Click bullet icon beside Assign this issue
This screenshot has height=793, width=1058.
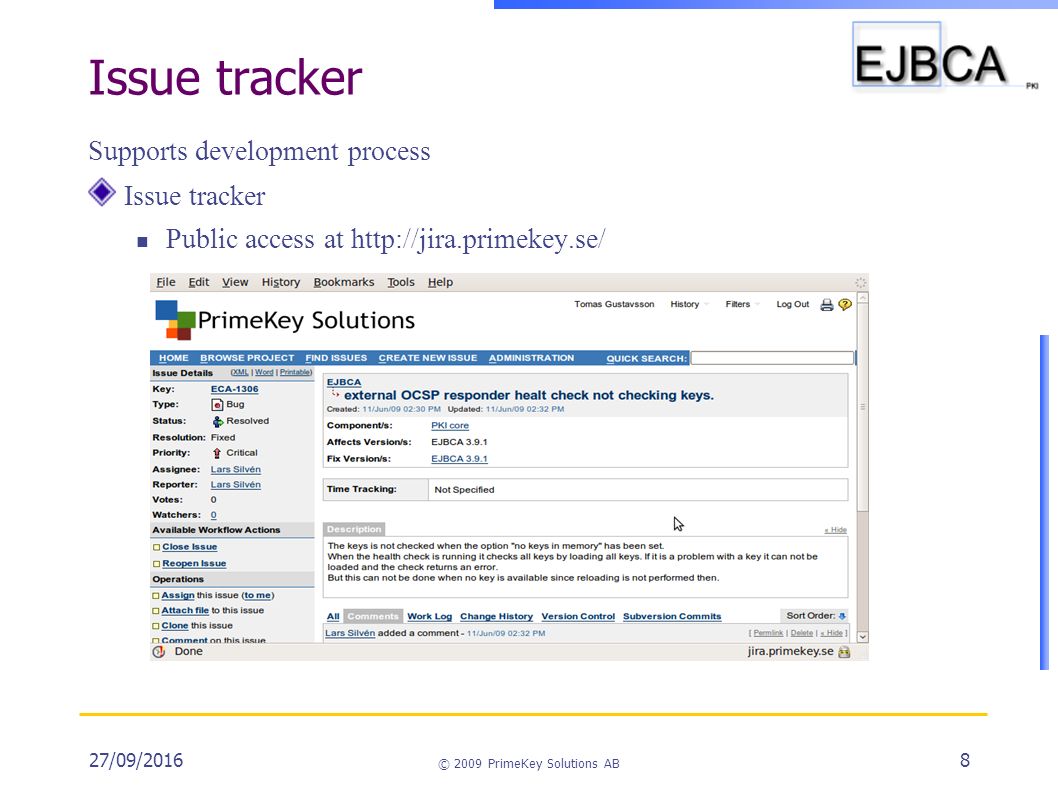point(156,596)
